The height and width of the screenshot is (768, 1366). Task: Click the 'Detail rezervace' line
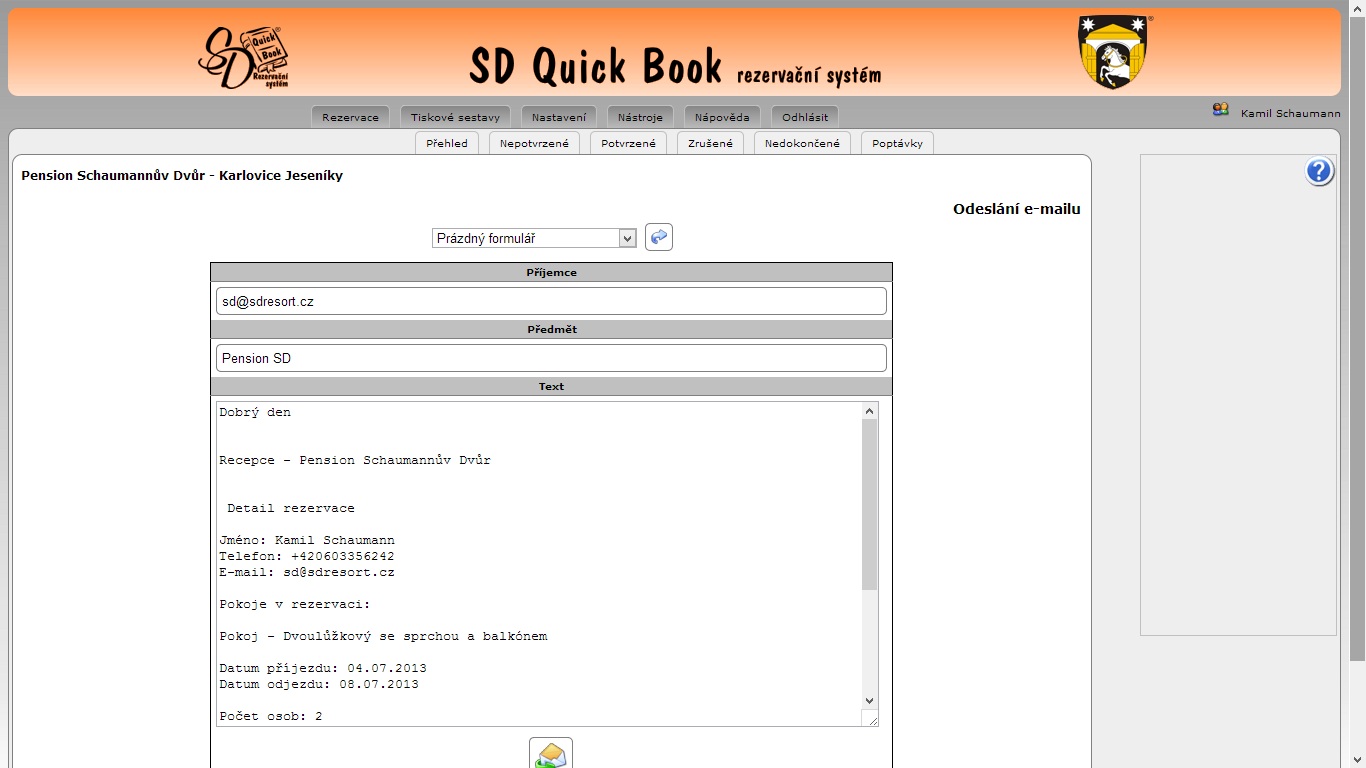(291, 508)
